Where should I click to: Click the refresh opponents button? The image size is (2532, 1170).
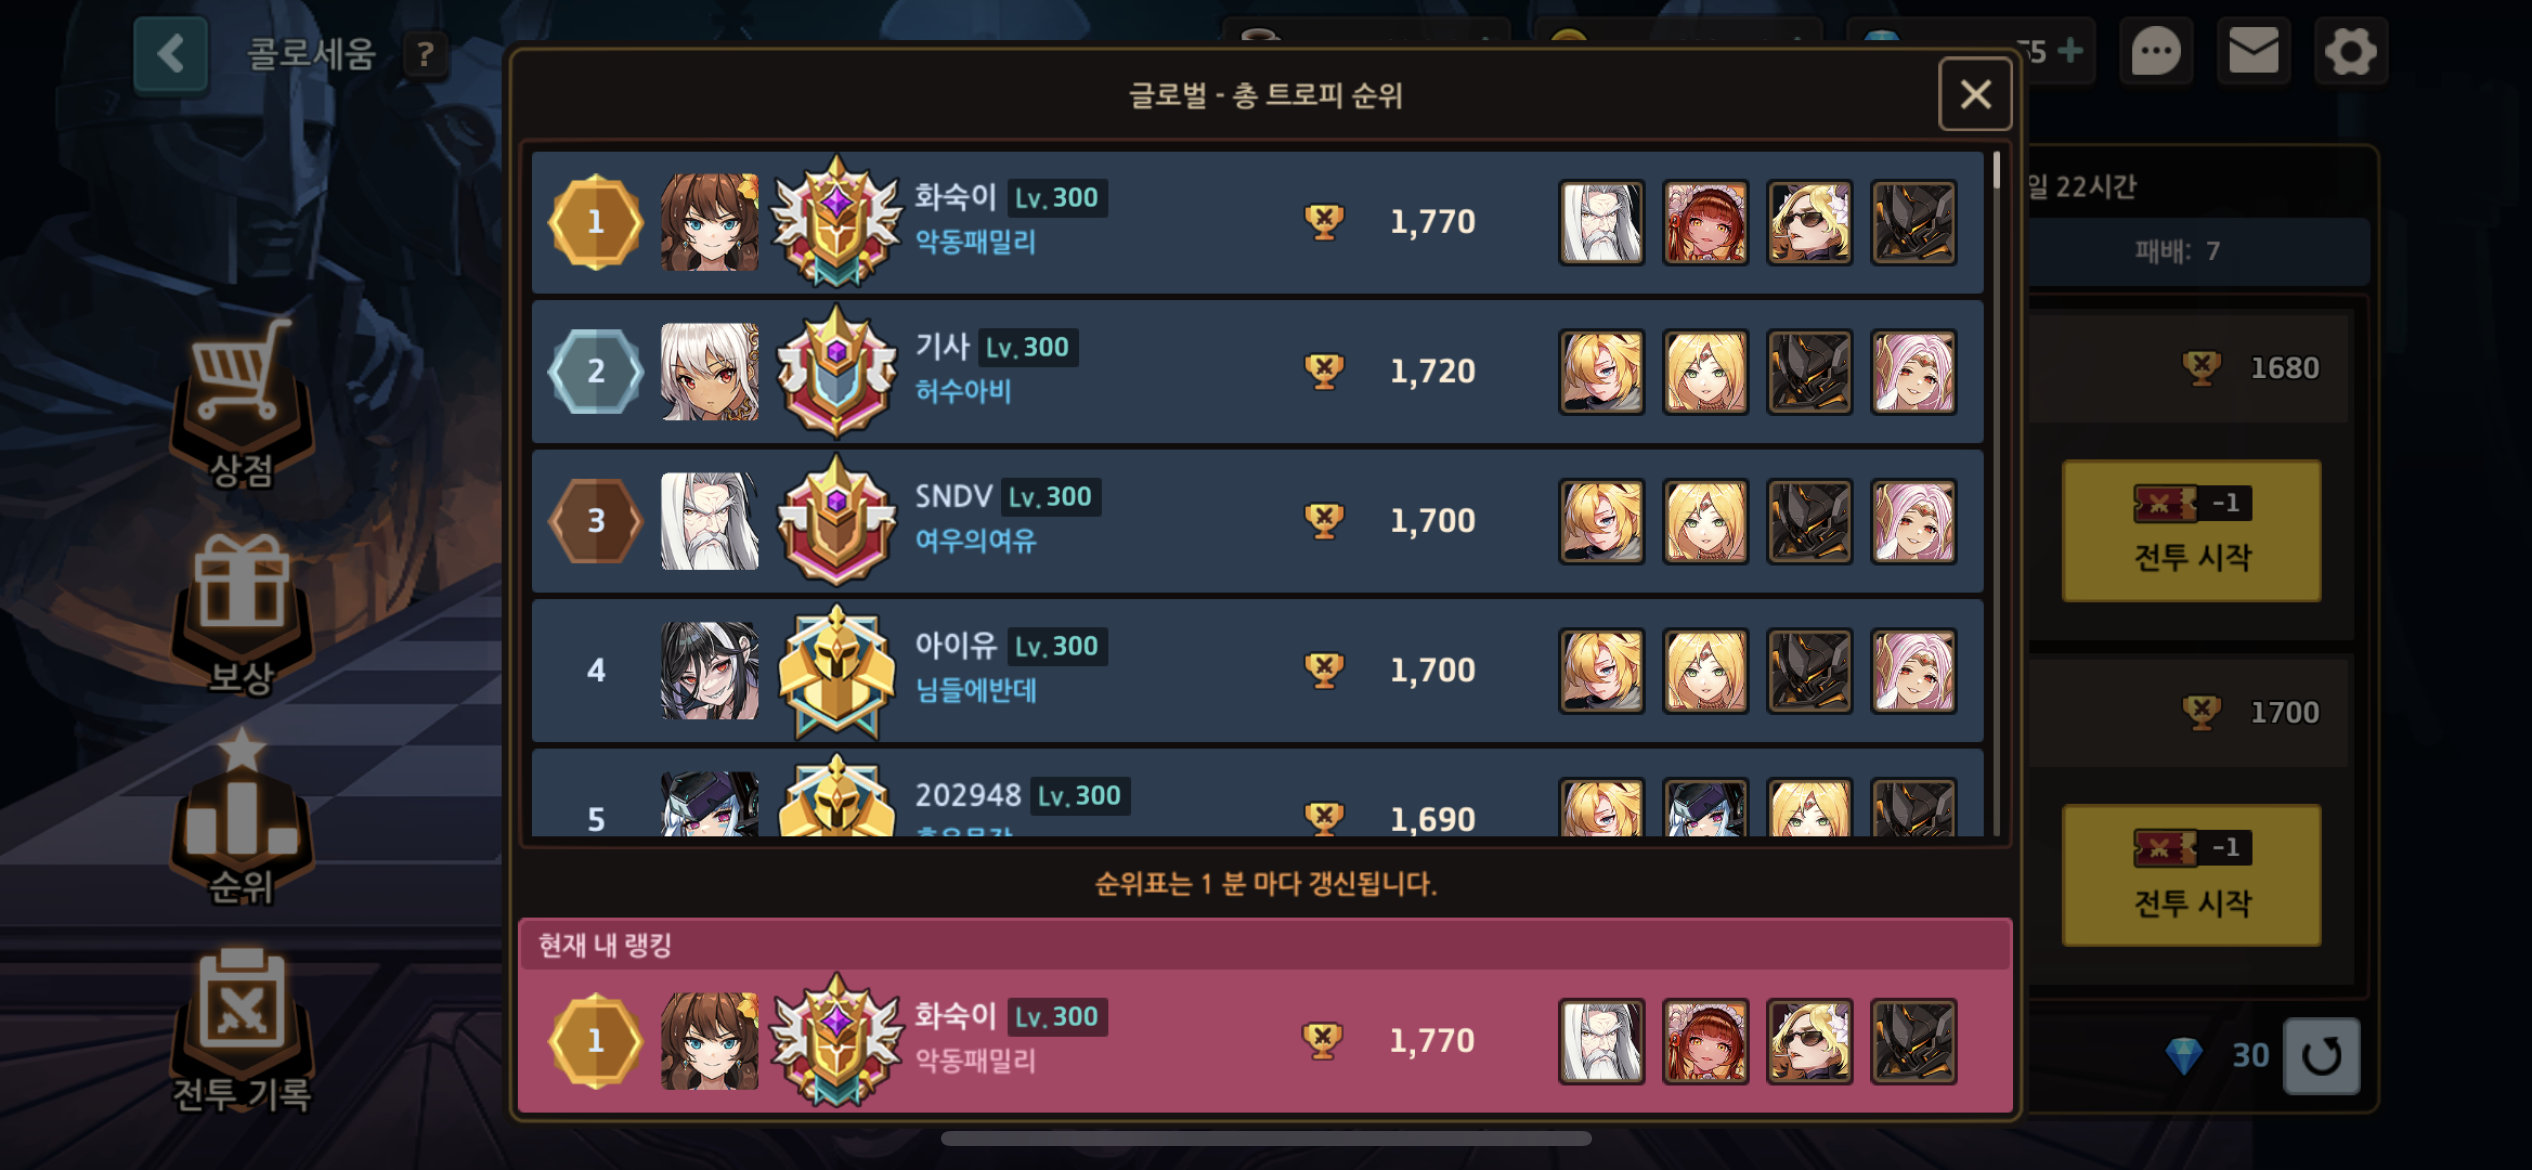click(2321, 1055)
